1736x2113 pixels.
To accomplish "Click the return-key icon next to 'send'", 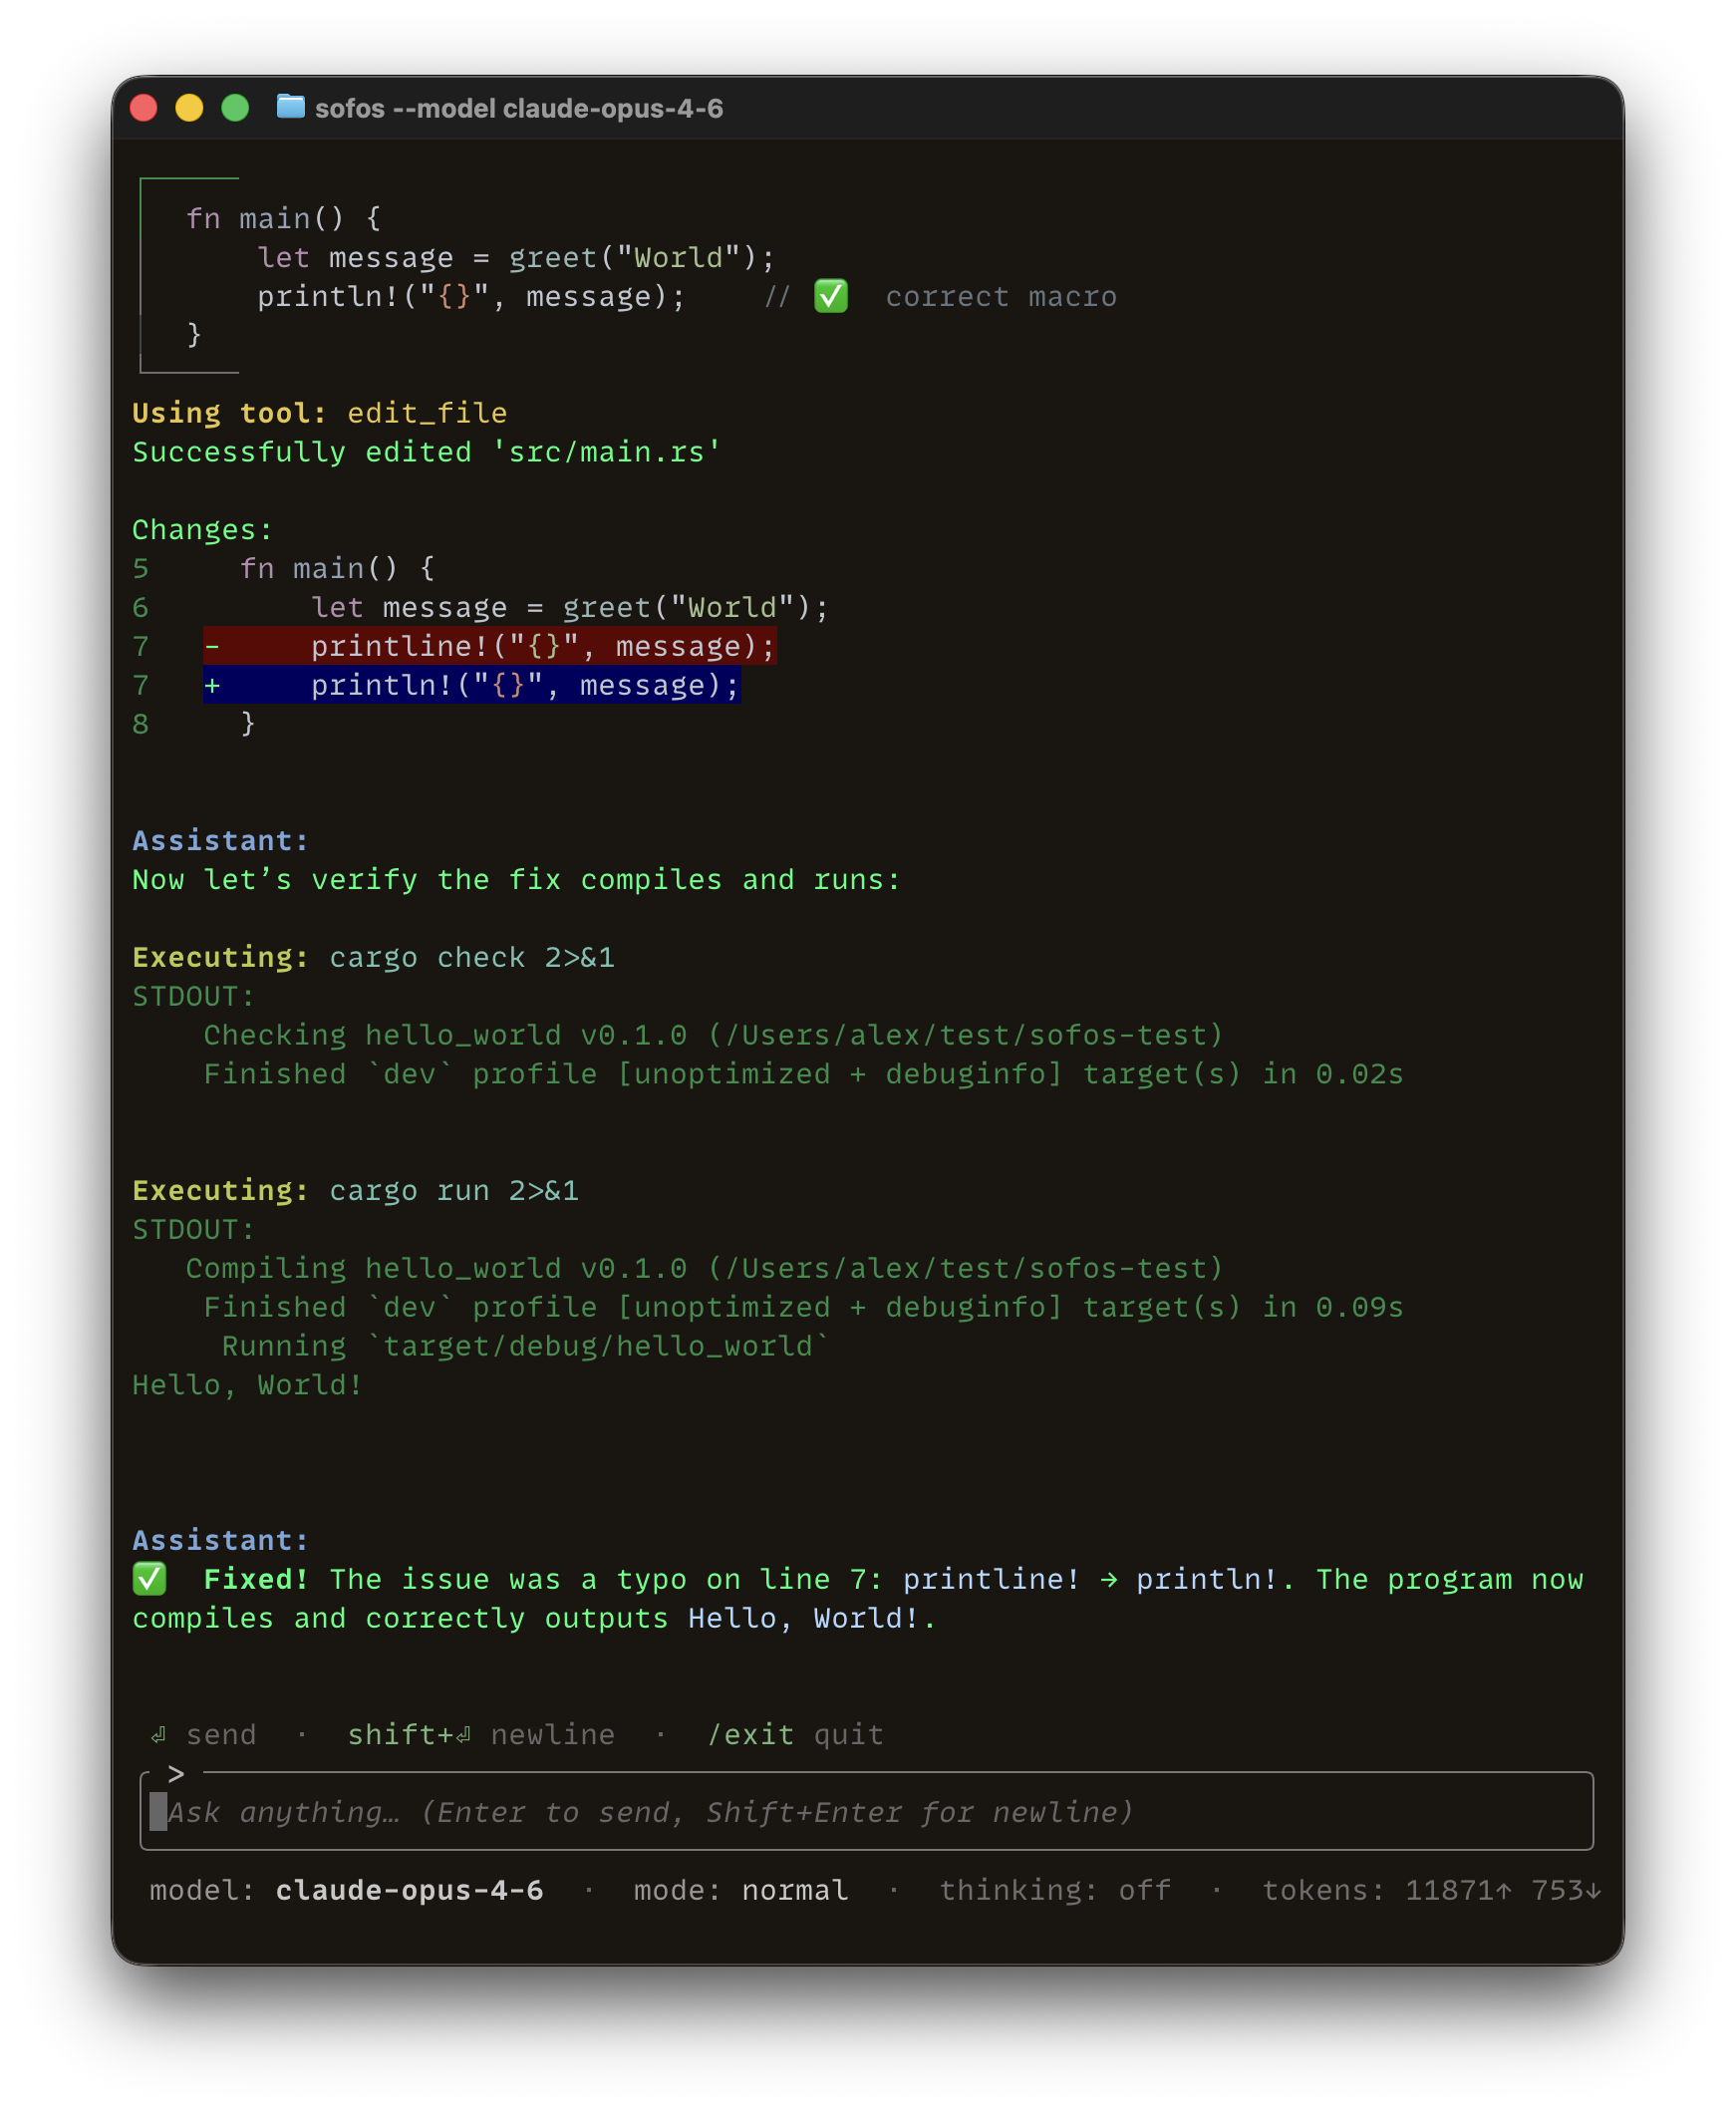I will (158, 1734).
